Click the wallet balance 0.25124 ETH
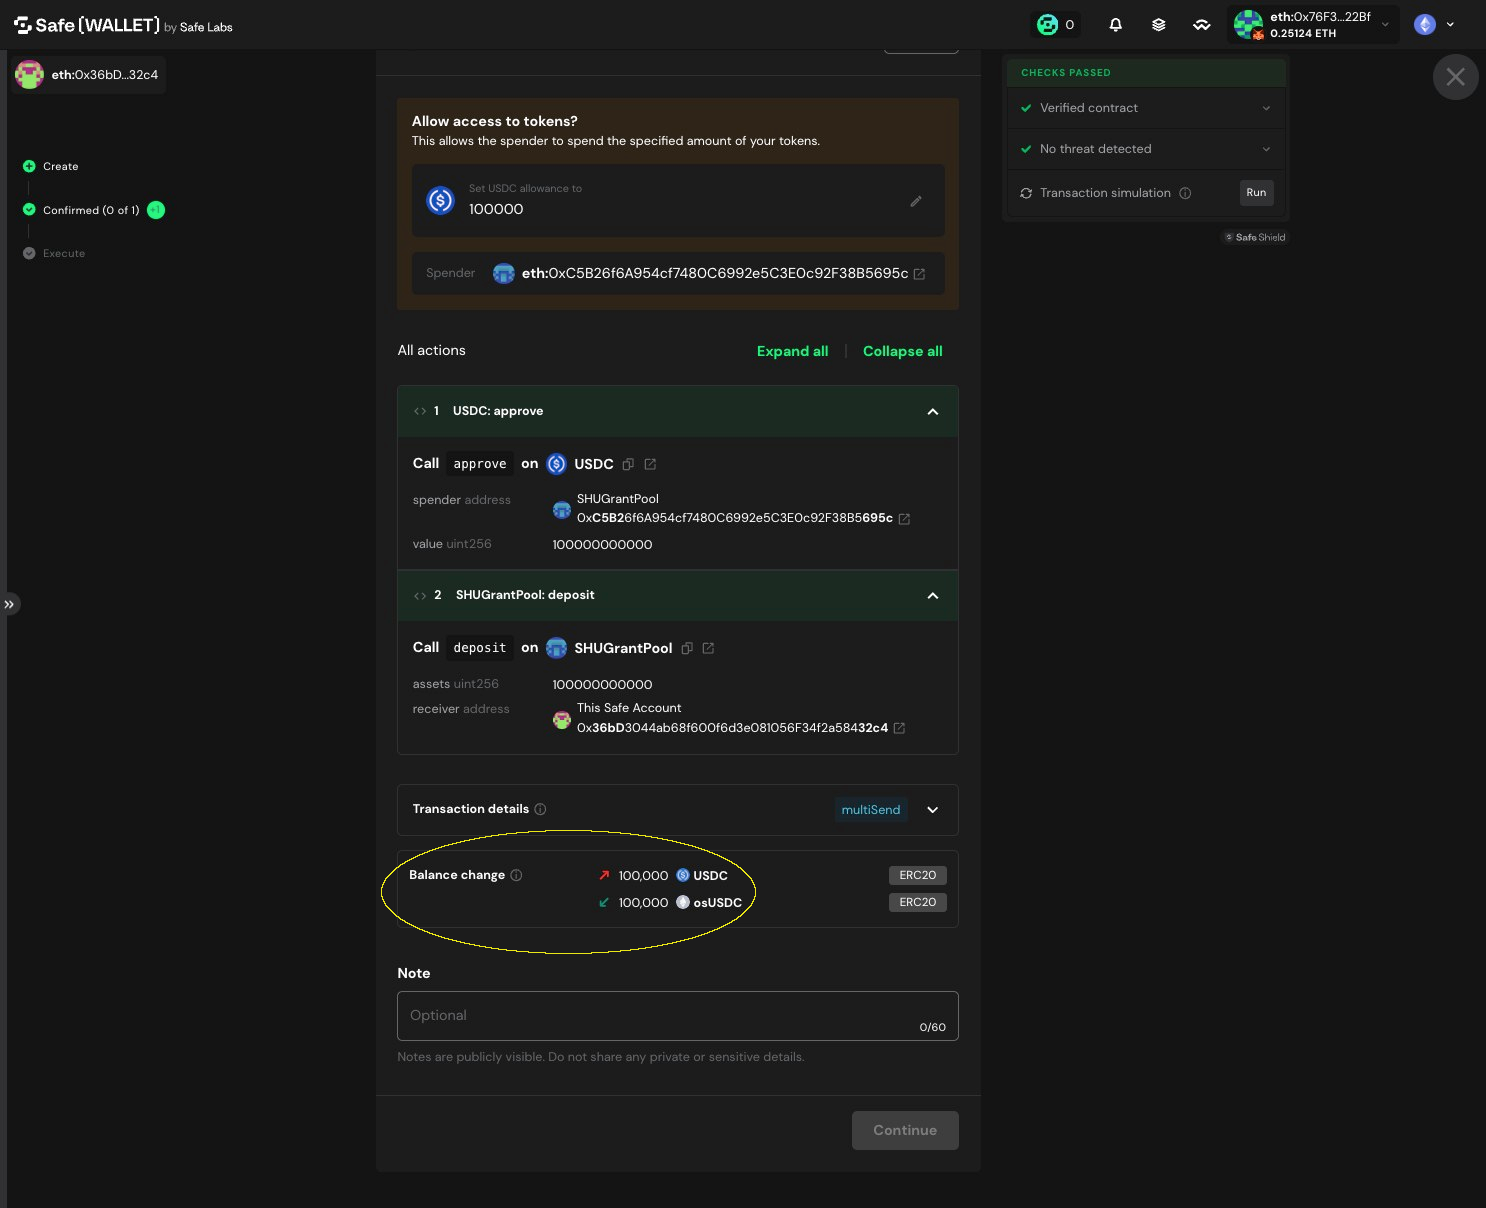 coord(1303,33)
